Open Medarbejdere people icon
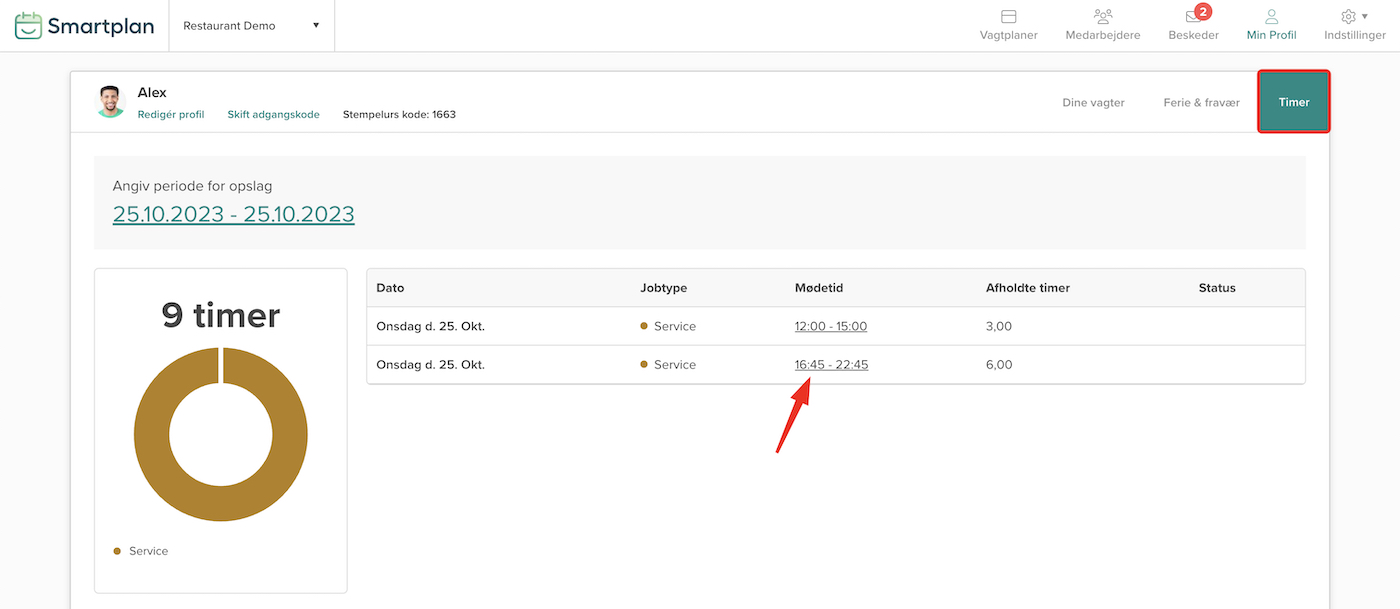The height and width of the screenshot is (609, 1400). (1103, 17)
